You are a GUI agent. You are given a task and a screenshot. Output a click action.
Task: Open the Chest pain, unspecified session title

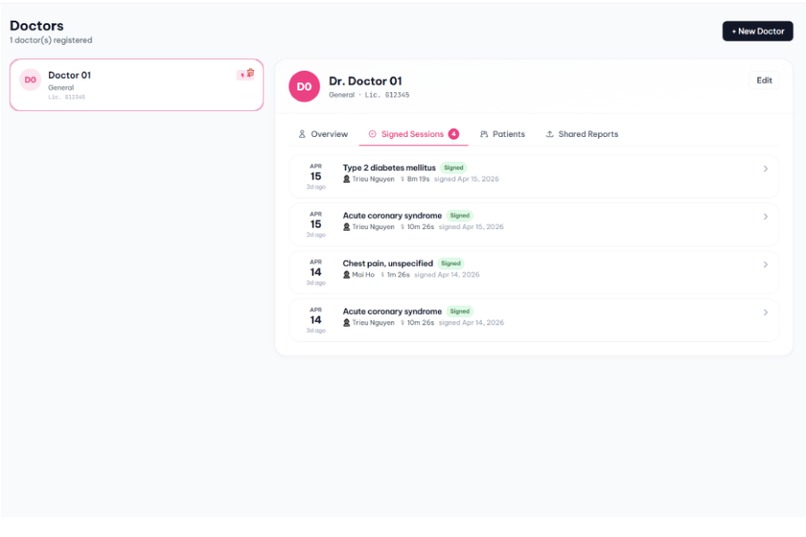pyautogui.click(x=388, y=264)
